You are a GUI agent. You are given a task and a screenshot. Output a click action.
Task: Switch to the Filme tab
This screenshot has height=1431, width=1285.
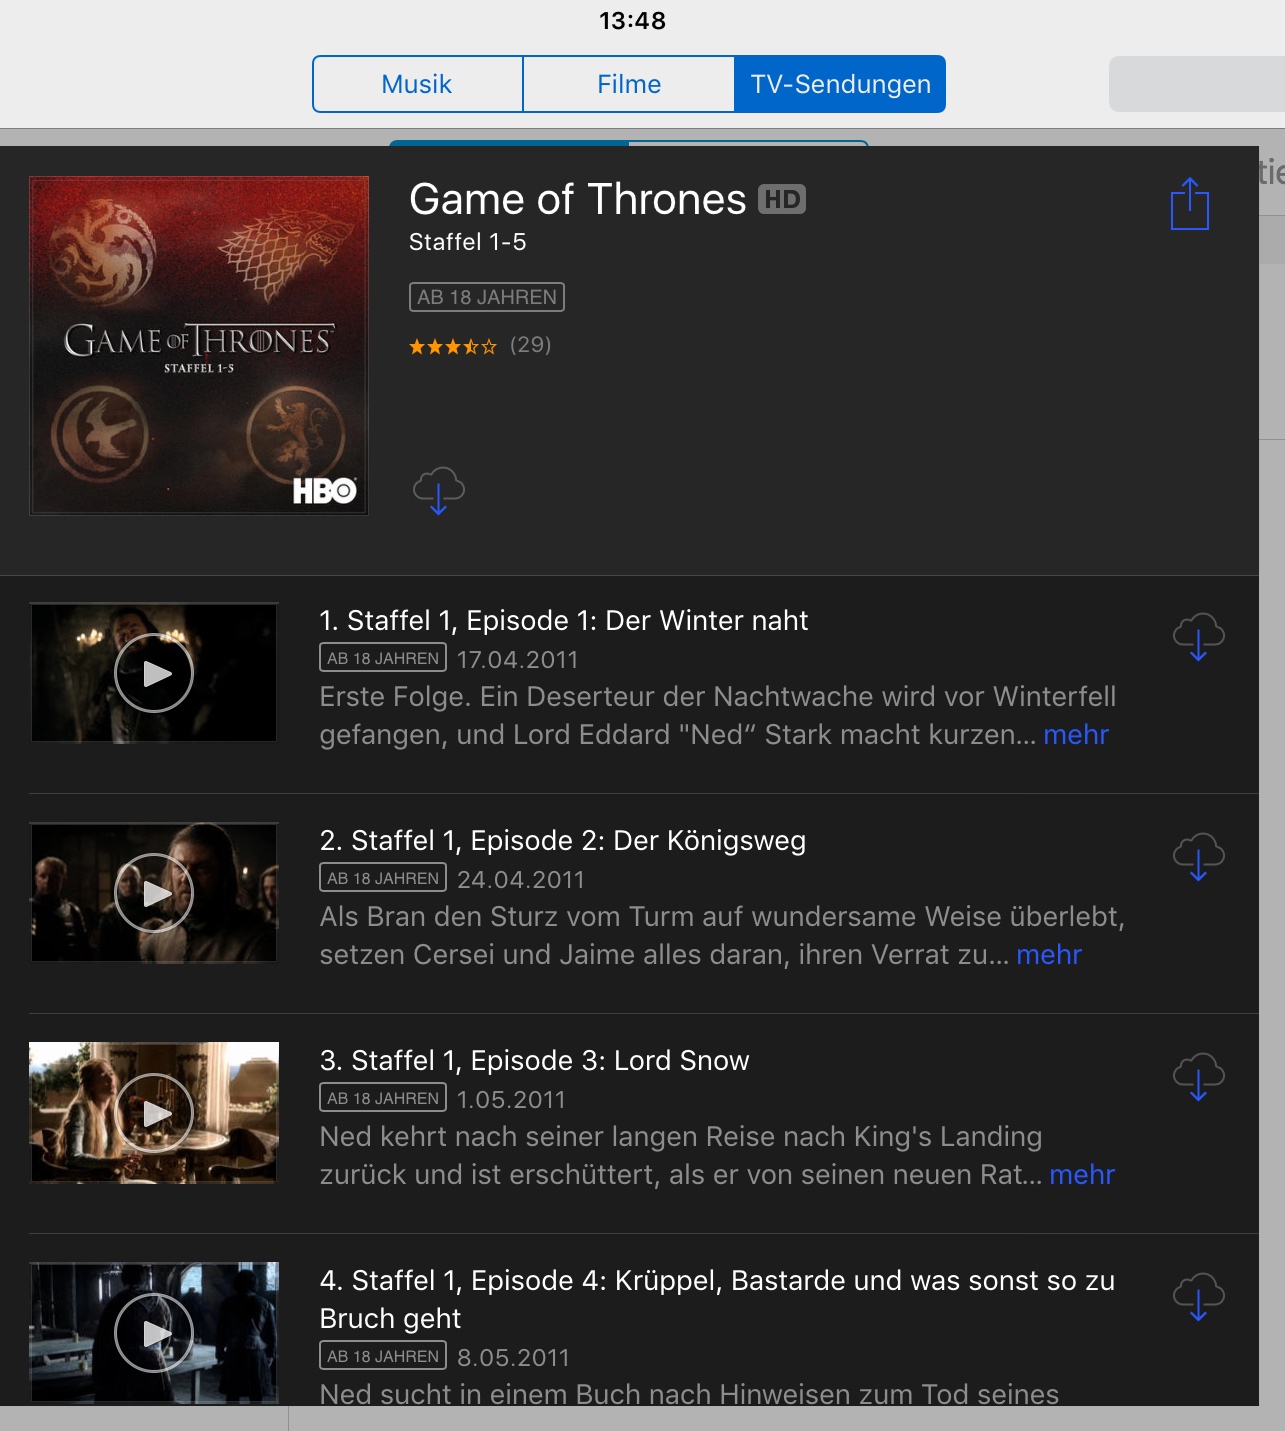click(x=629, y=84)
